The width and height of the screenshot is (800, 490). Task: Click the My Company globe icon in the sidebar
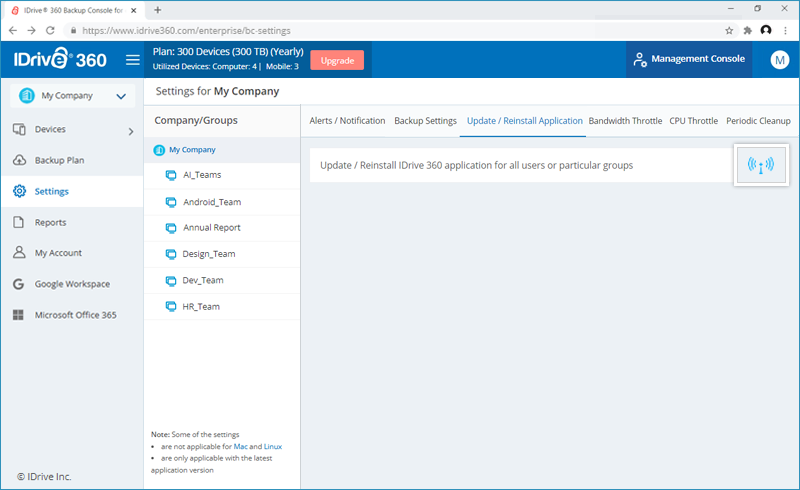pyautogui.click(x=27, y=95)
